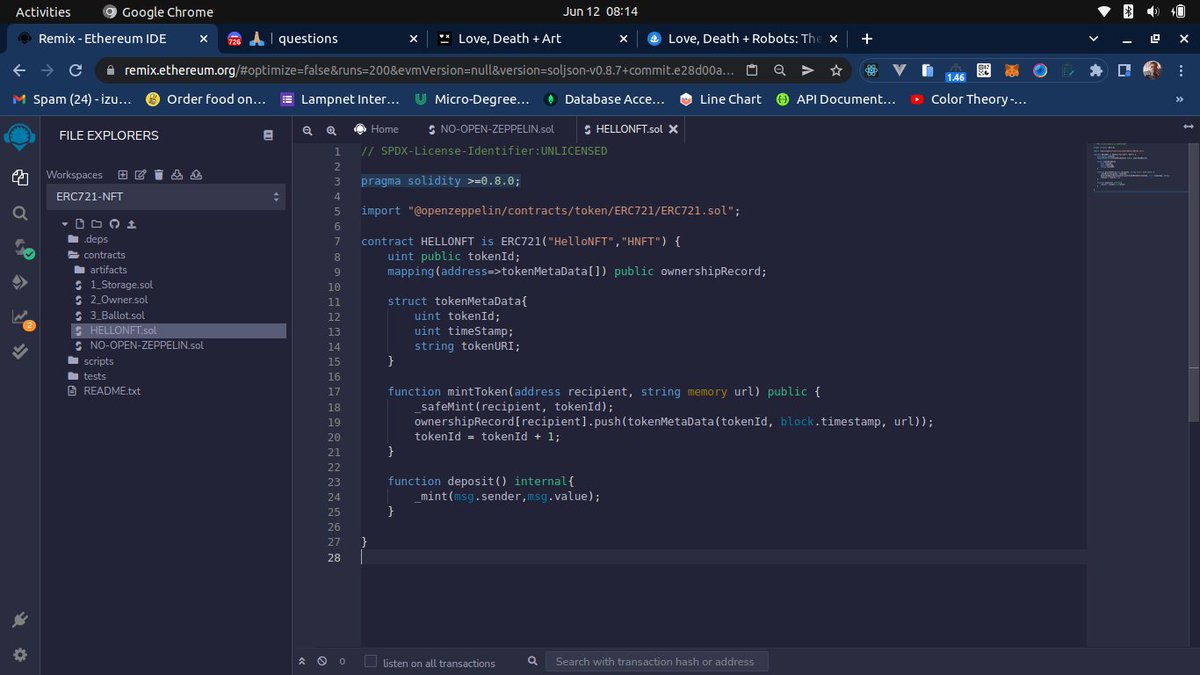Expand the artifacts folder
This screenshot has width=1200, height=675.
pyautogui.click(x=101, y=270)
